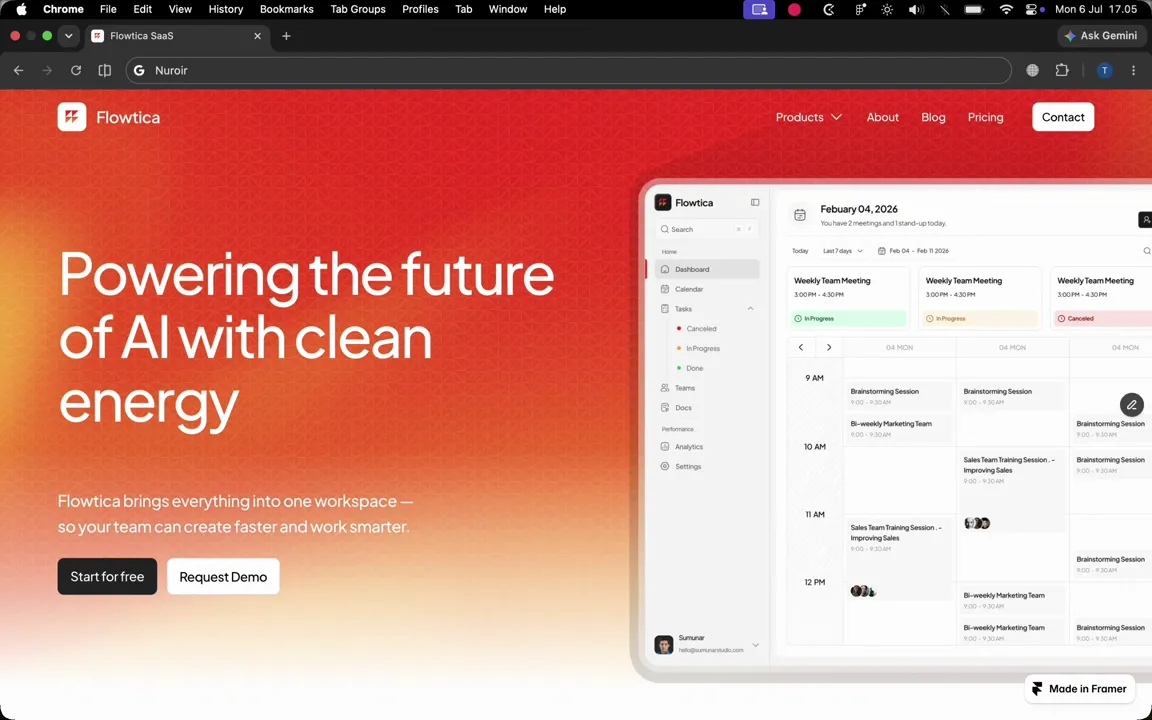Open a new tab with plus icon

tap(287, 36)
